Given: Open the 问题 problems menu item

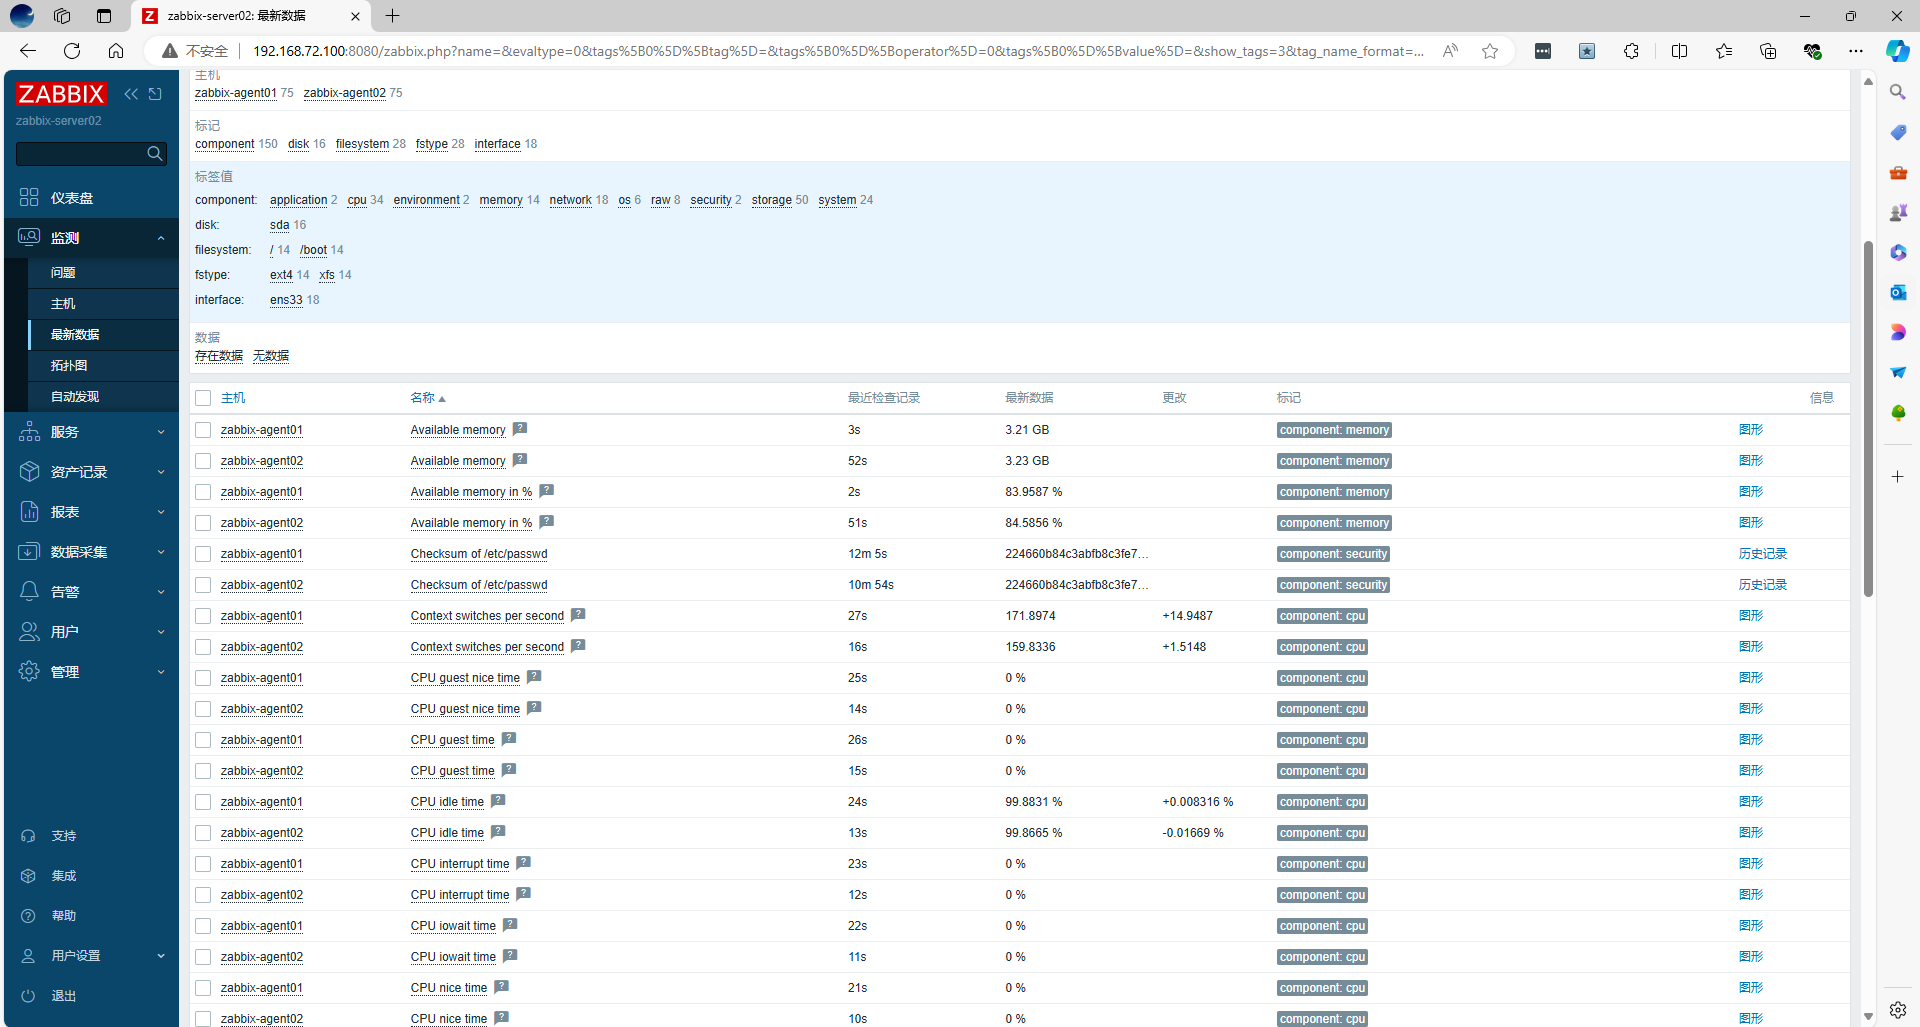Looking at the screenshot, I should pos(63,271).
